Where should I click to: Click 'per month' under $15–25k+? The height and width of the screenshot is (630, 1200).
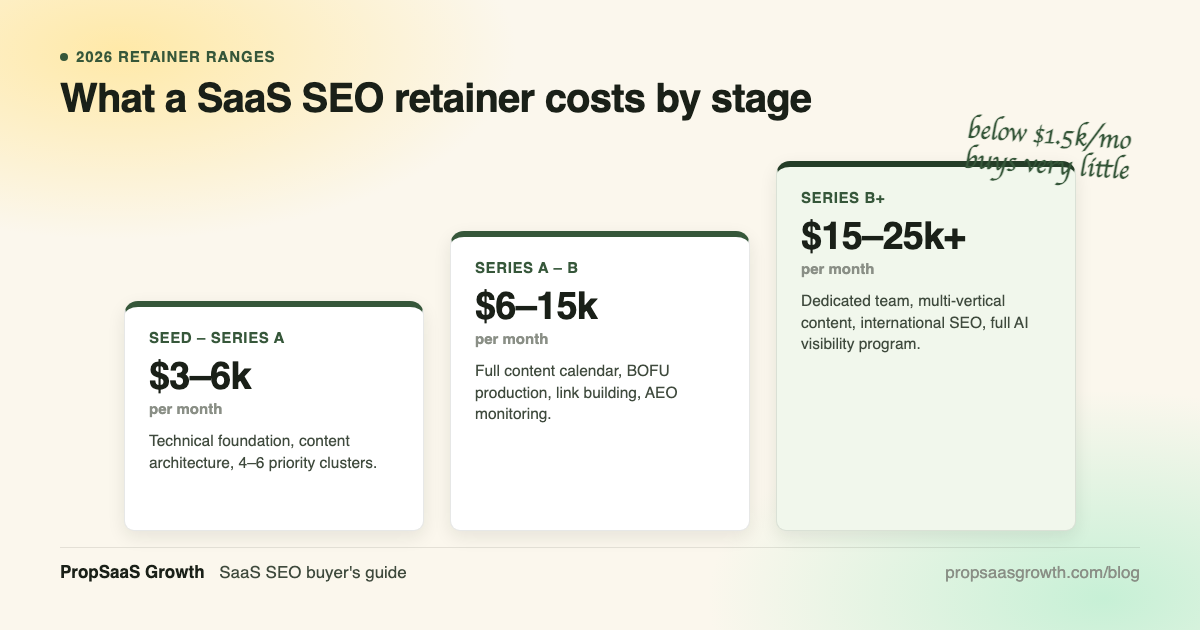tap(838, 269)
